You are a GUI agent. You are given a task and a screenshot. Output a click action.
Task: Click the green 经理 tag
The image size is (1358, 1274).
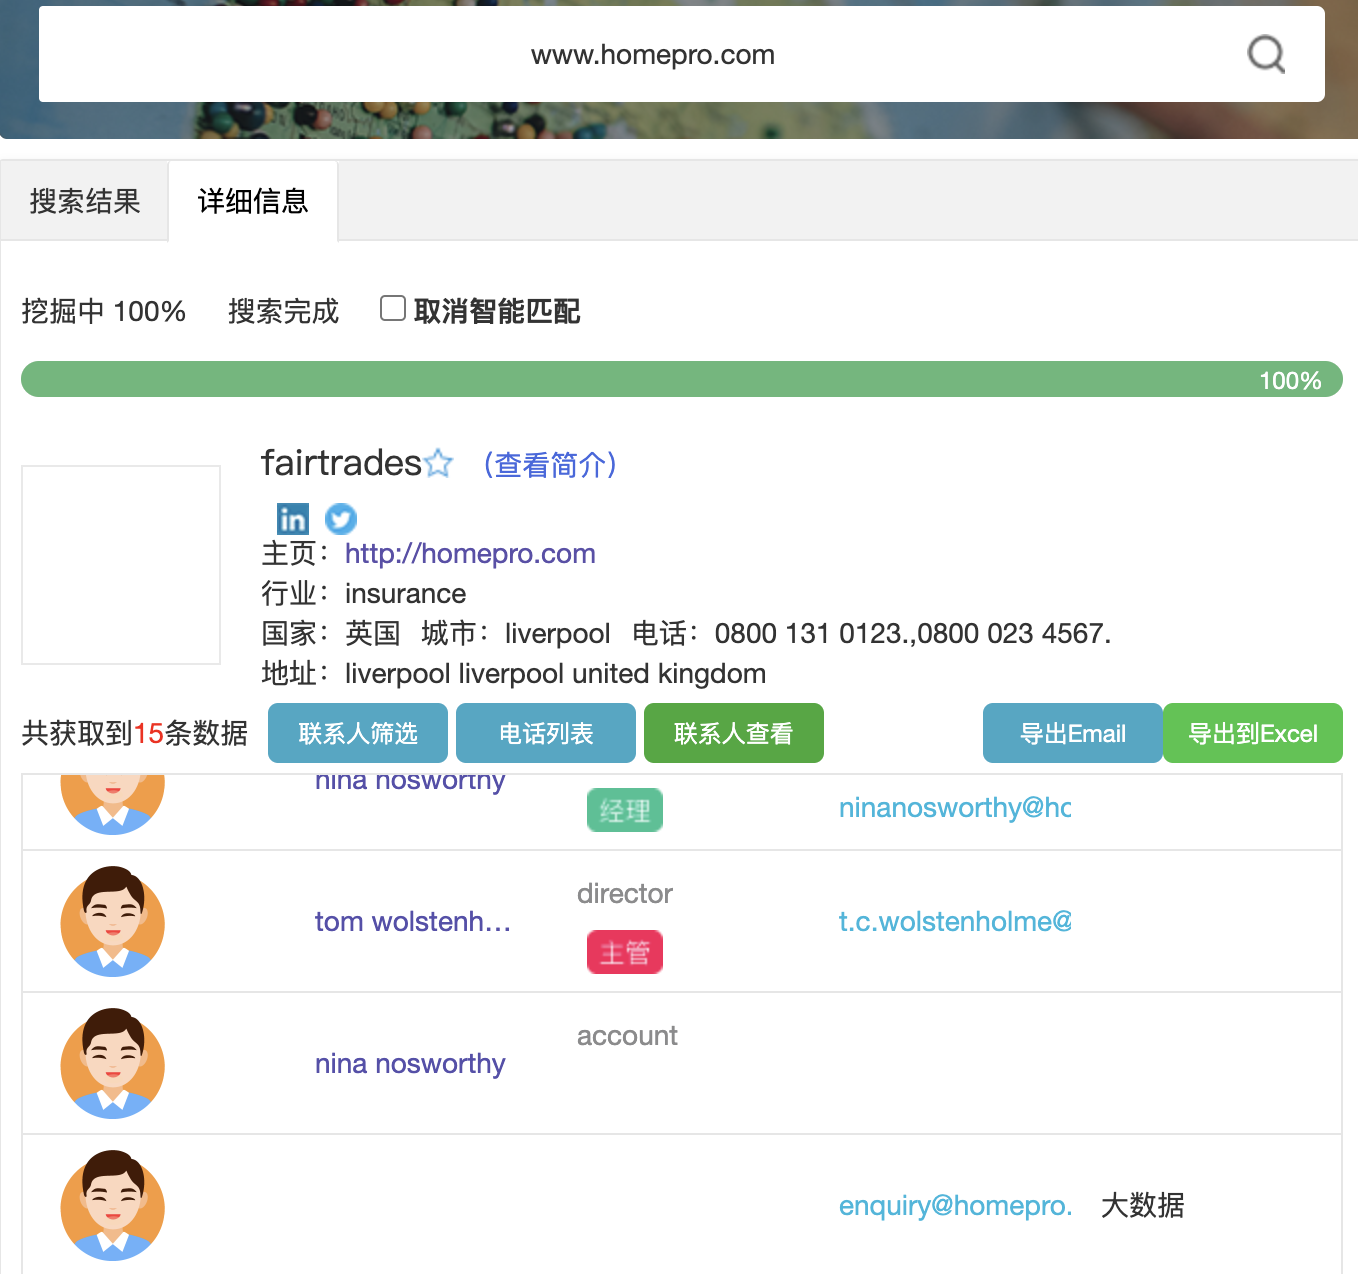(x=625, y=810)
